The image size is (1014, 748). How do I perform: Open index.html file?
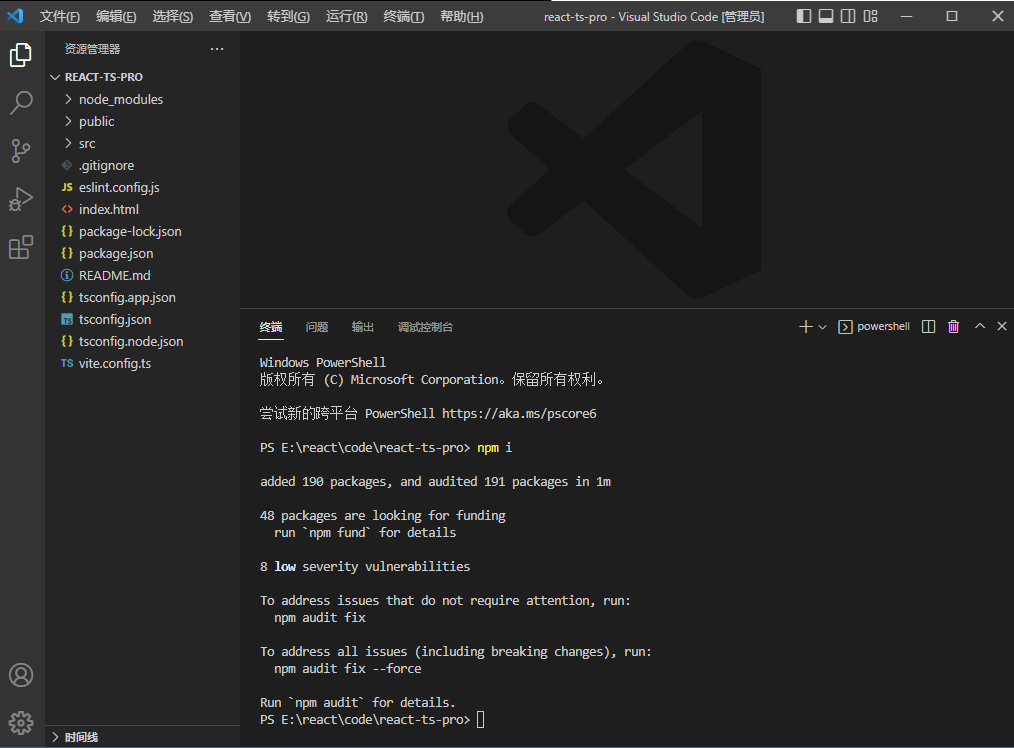(142, 209)
